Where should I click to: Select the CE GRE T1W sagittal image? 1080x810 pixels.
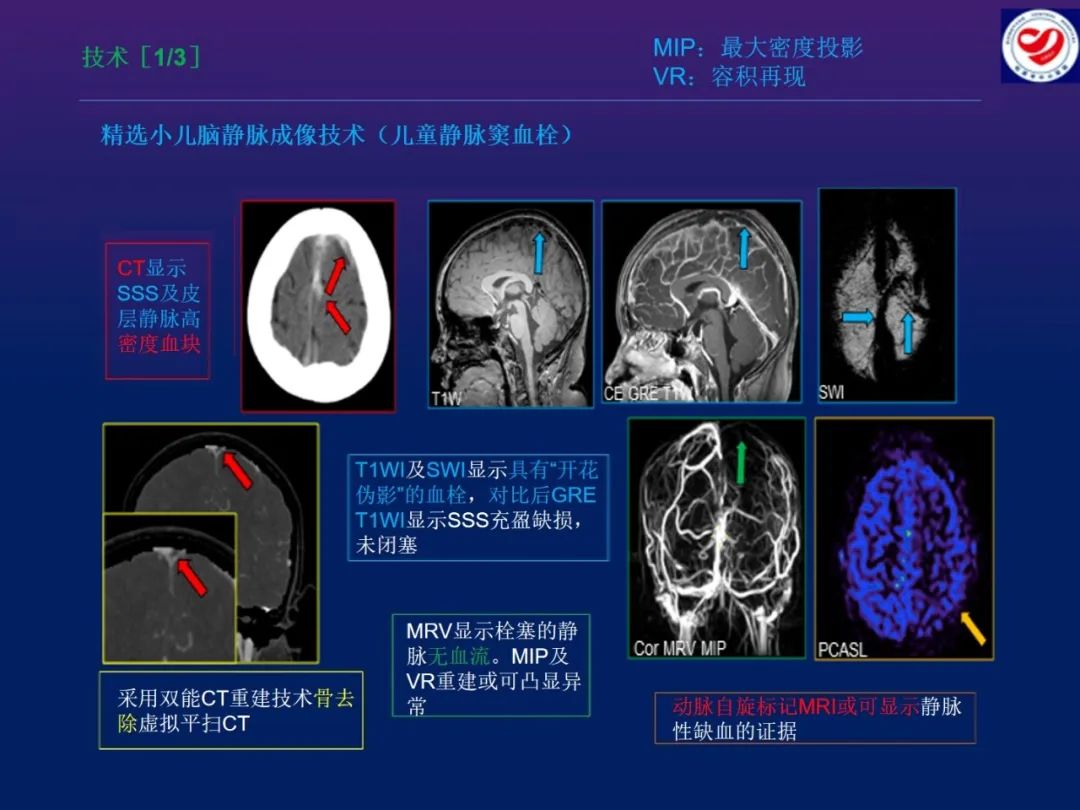pos(702,302)
